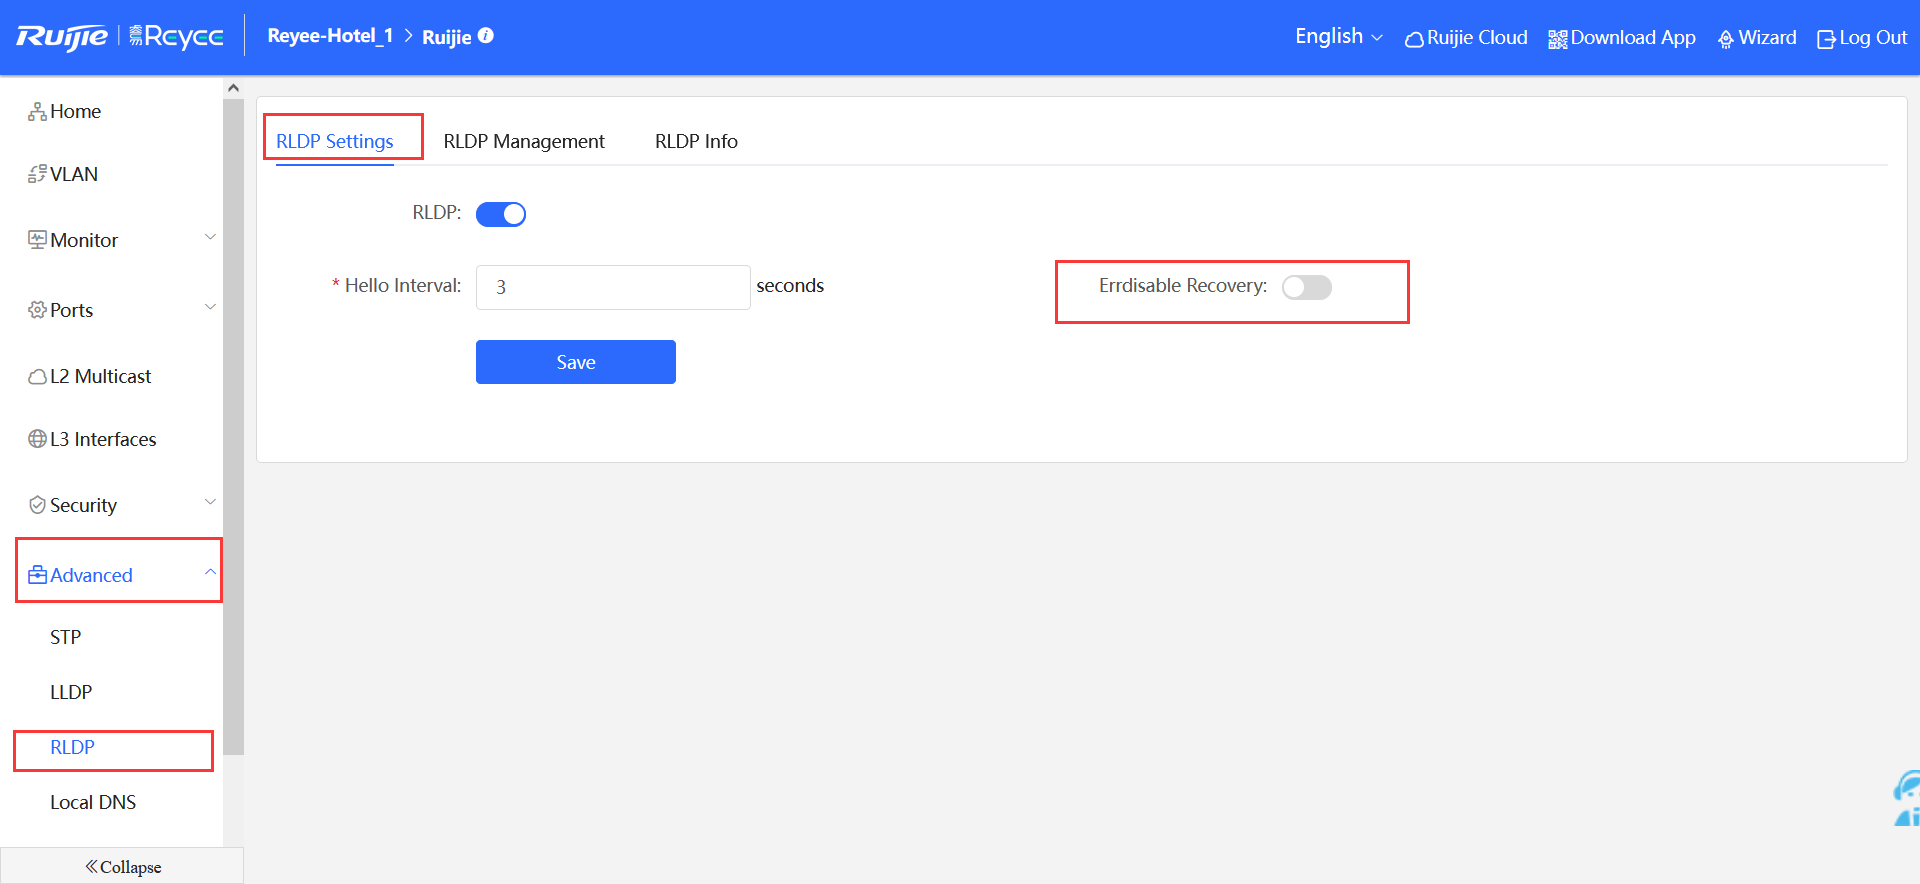Launch the Wizard from the header
This screenshot has height=884, width=1920.
1756,38
